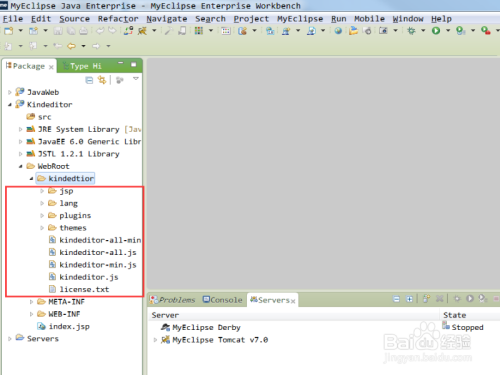
Task: Open Package Explorer view menu triangle
Action: click(136, 79)
